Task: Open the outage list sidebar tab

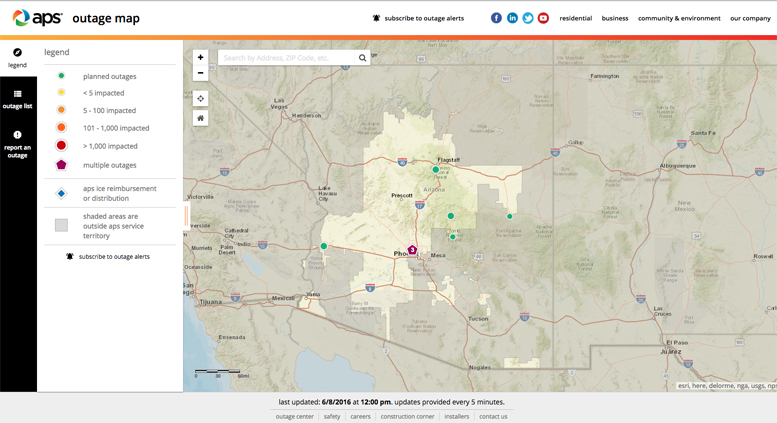Action: 18,99
